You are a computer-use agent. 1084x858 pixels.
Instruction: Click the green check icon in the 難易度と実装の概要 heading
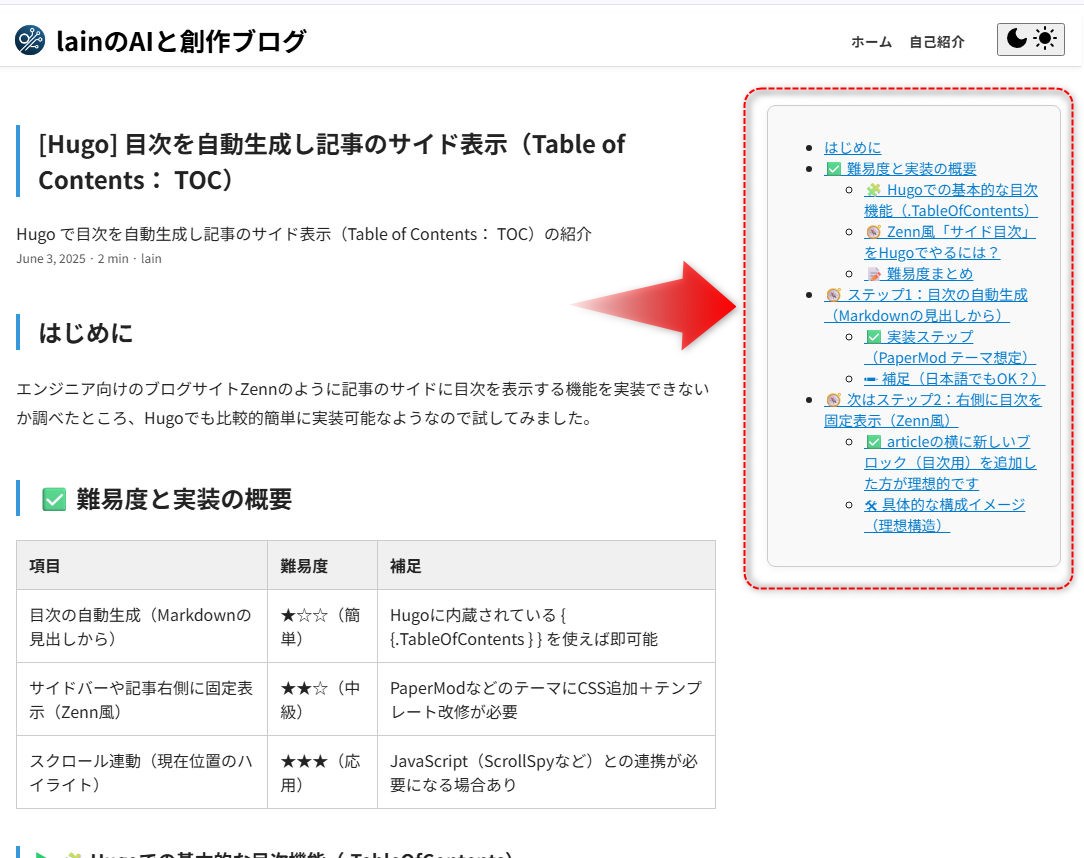click(x=54, y=498)
